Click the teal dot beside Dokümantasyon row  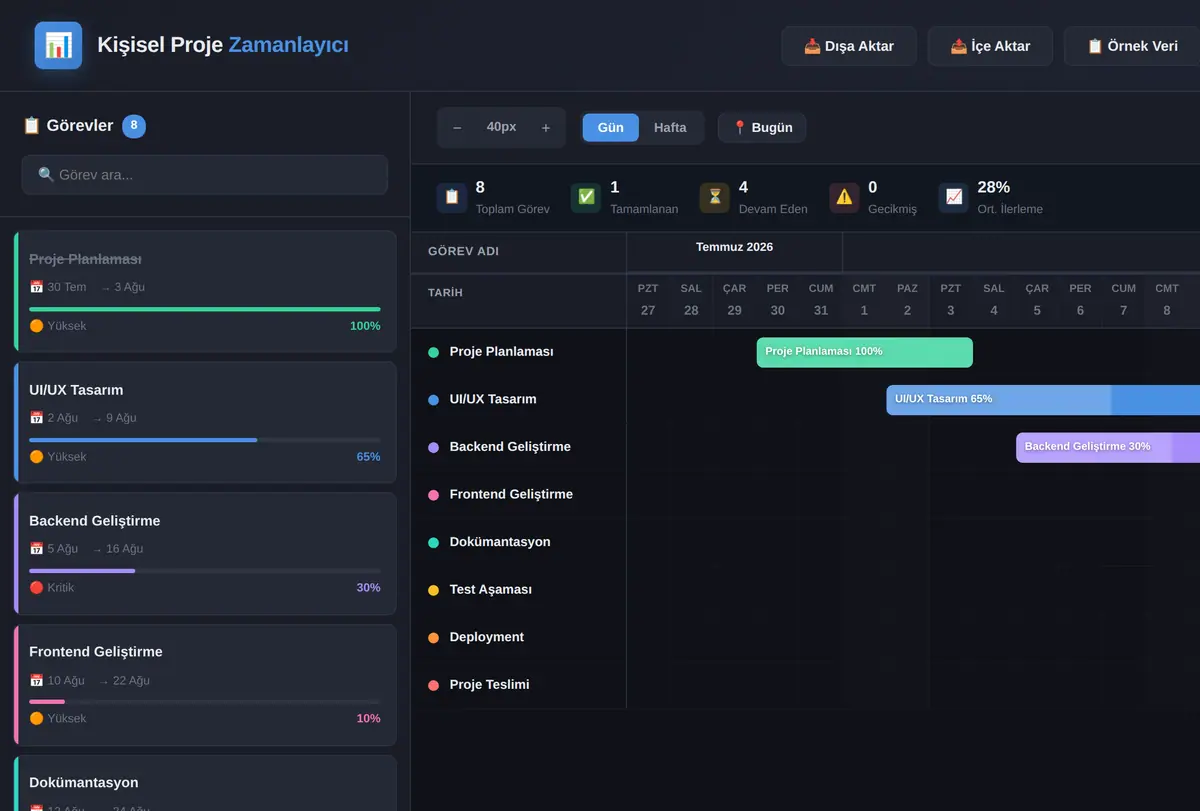[433, 542]
